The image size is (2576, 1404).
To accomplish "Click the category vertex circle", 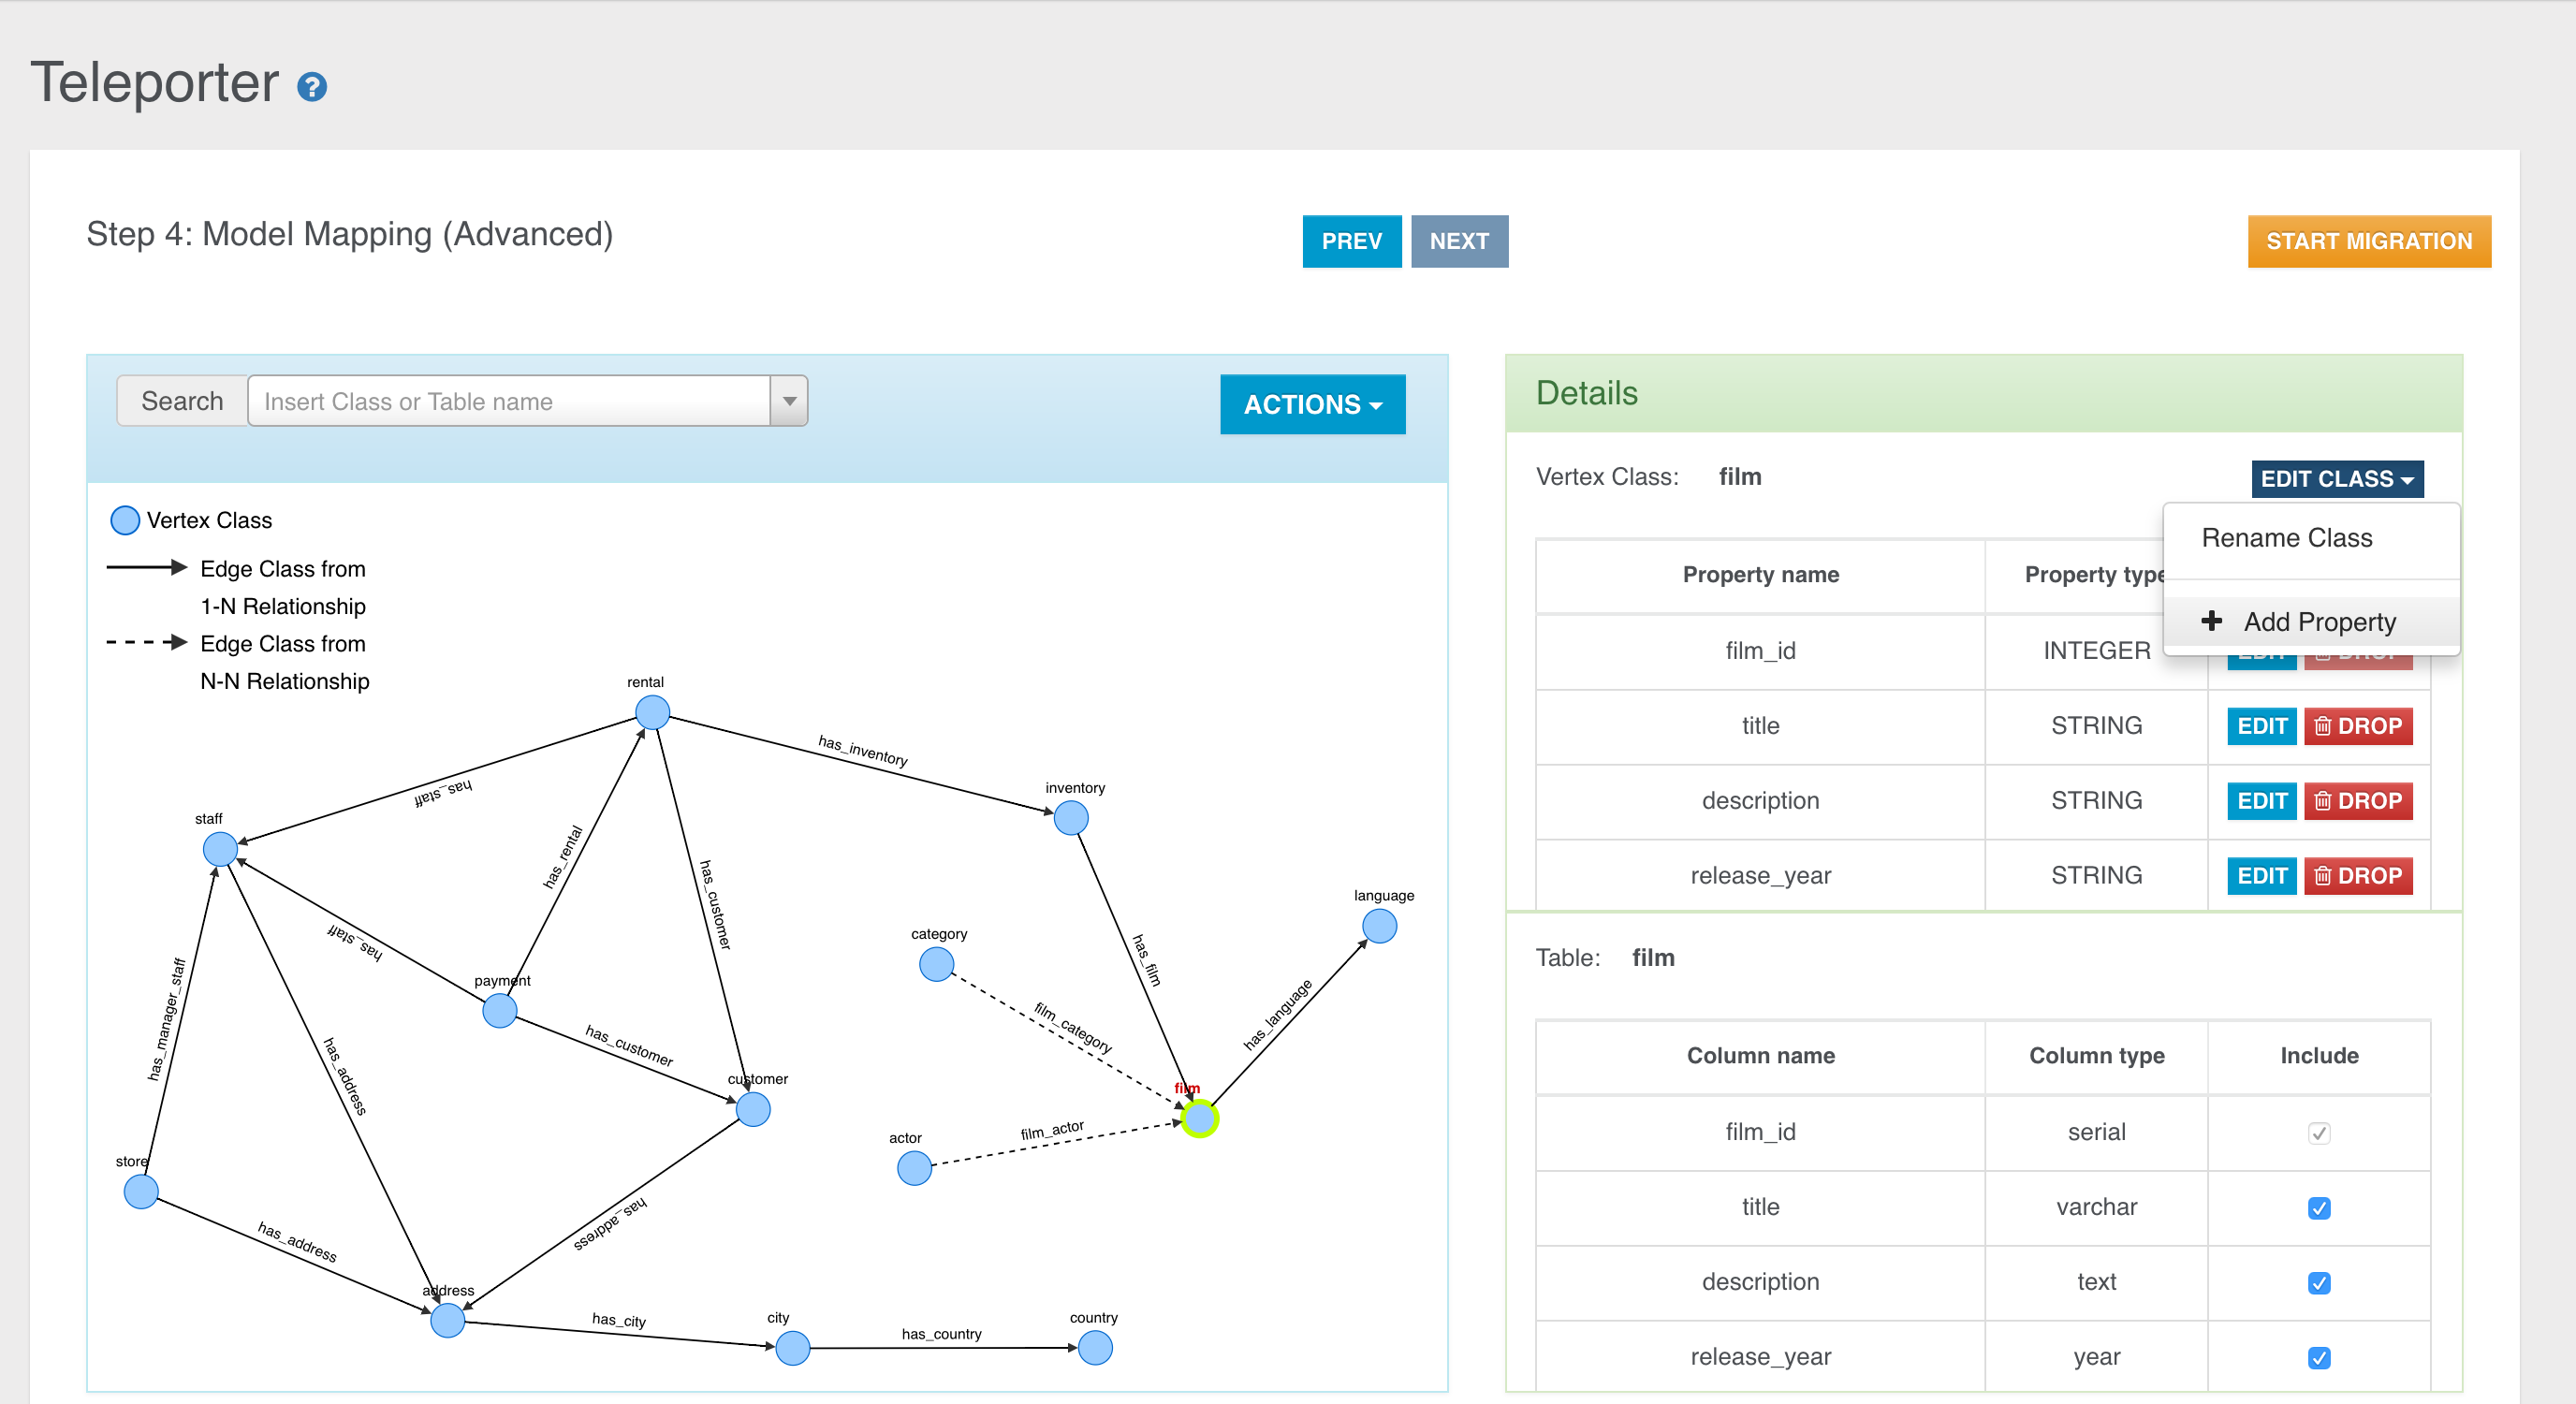I will pyautogui.click(x=936, y=964).
